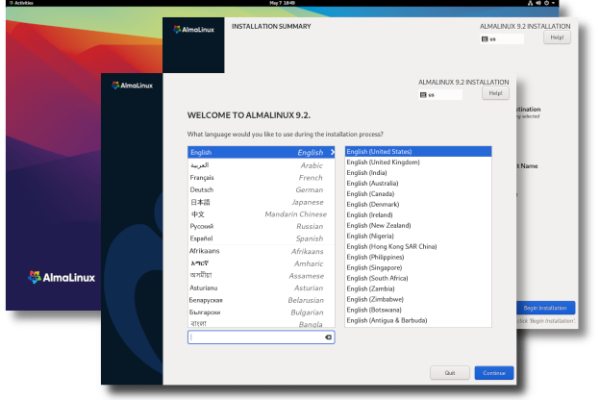Open network icon in top bar
Image resolution: width=600 pixels, height=400 pixels.
pos(530,3)
